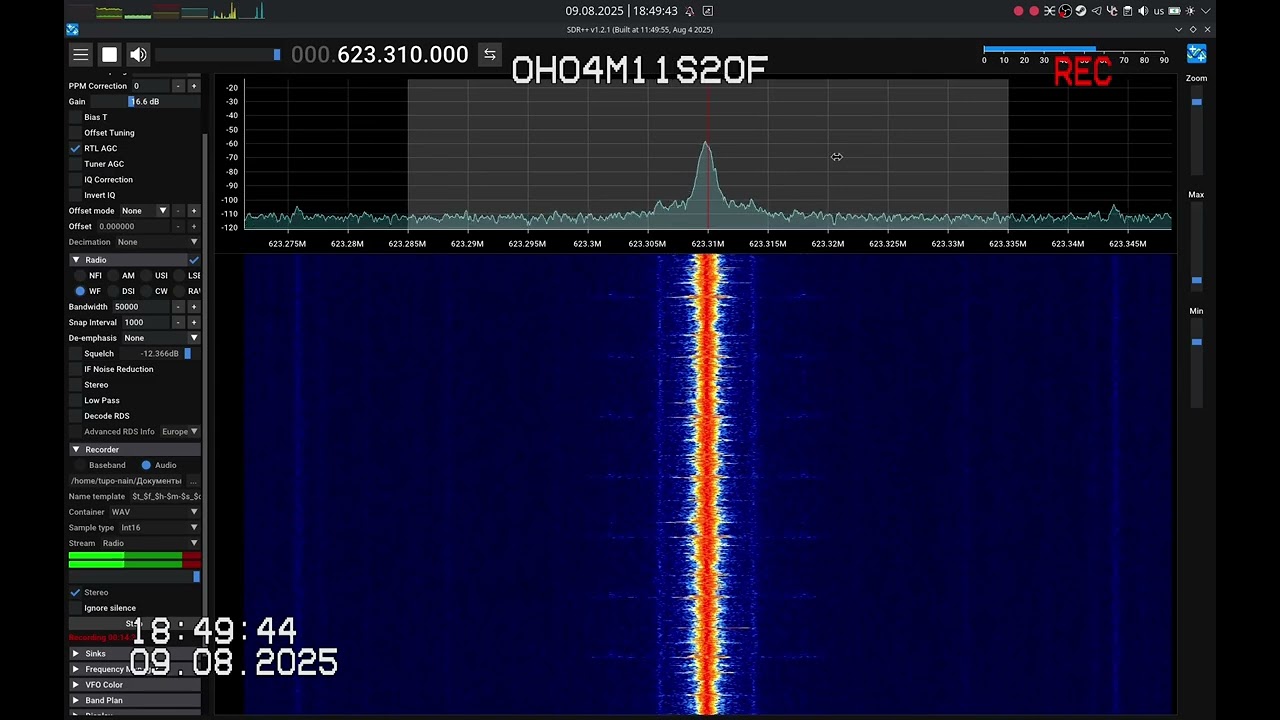Click the SDR++ app icon in title bar
The image size is (1280, 720).
click(72, 30)
